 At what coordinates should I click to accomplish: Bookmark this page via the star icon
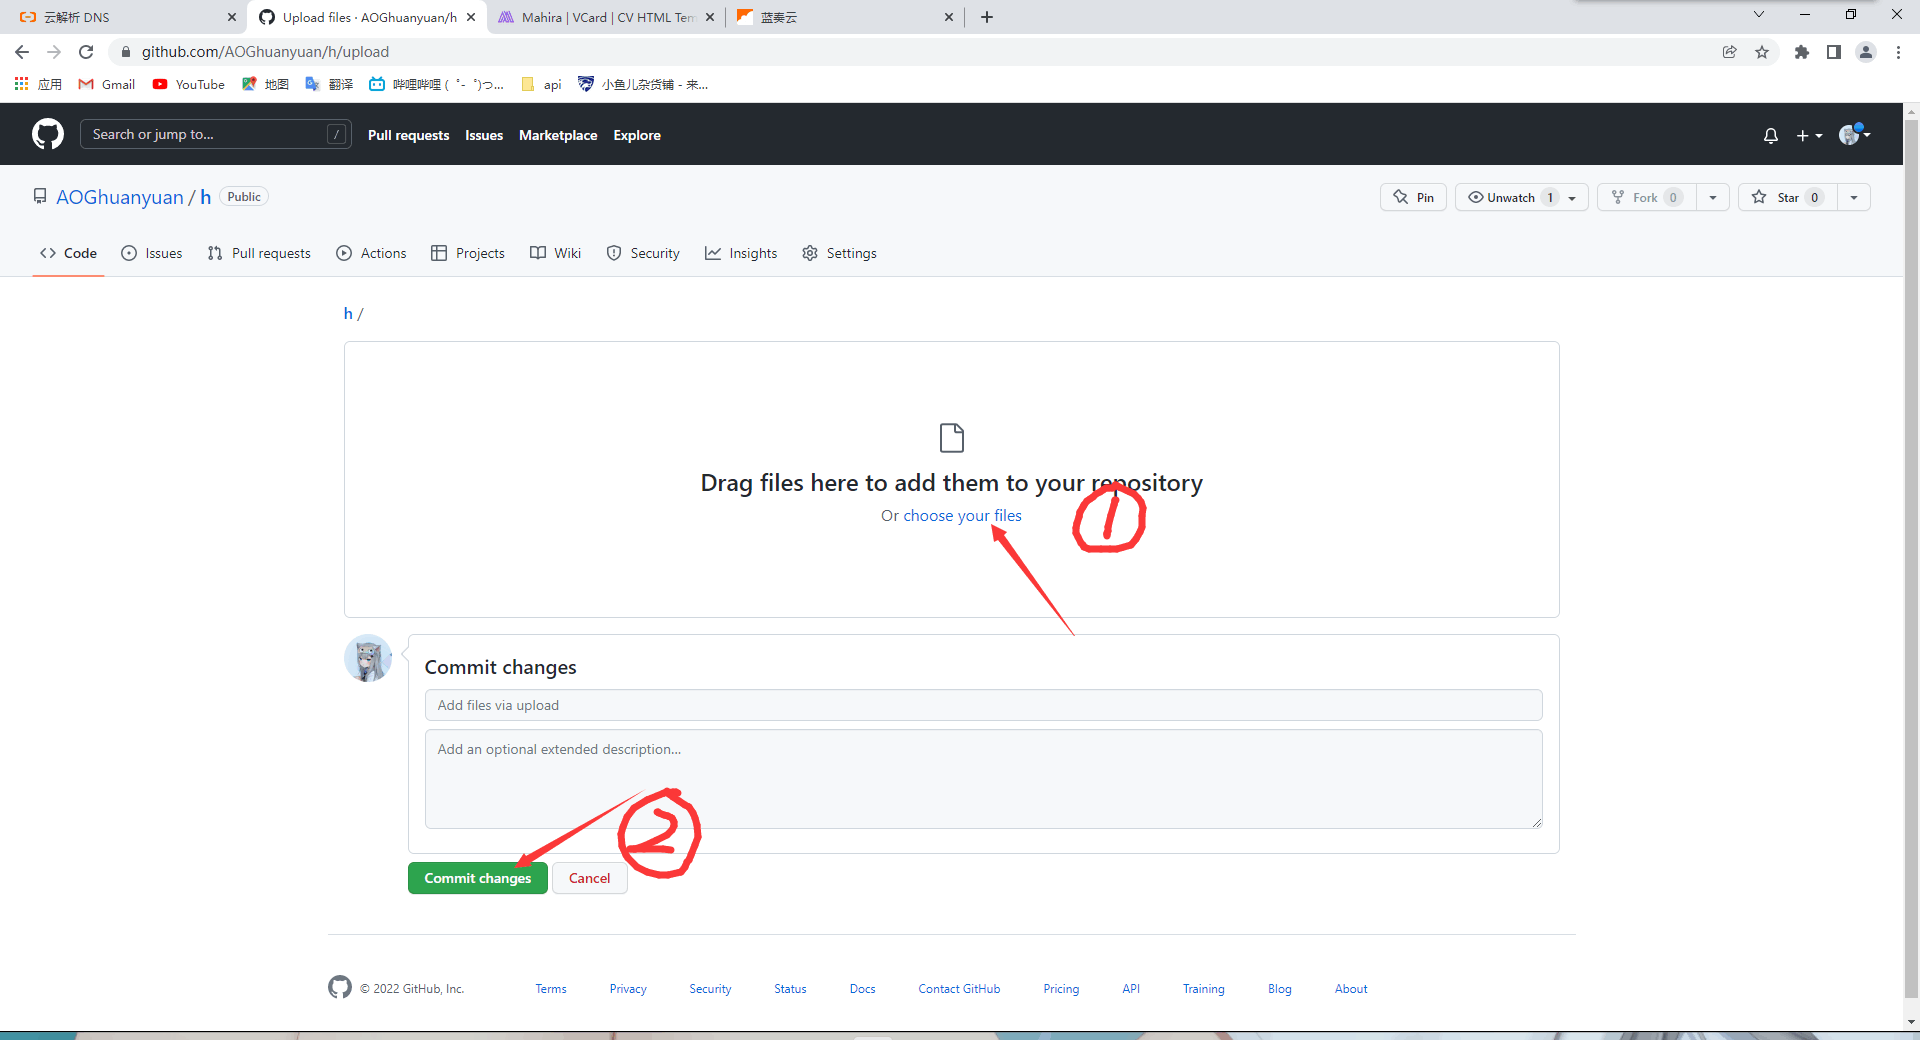point(1764,52)
